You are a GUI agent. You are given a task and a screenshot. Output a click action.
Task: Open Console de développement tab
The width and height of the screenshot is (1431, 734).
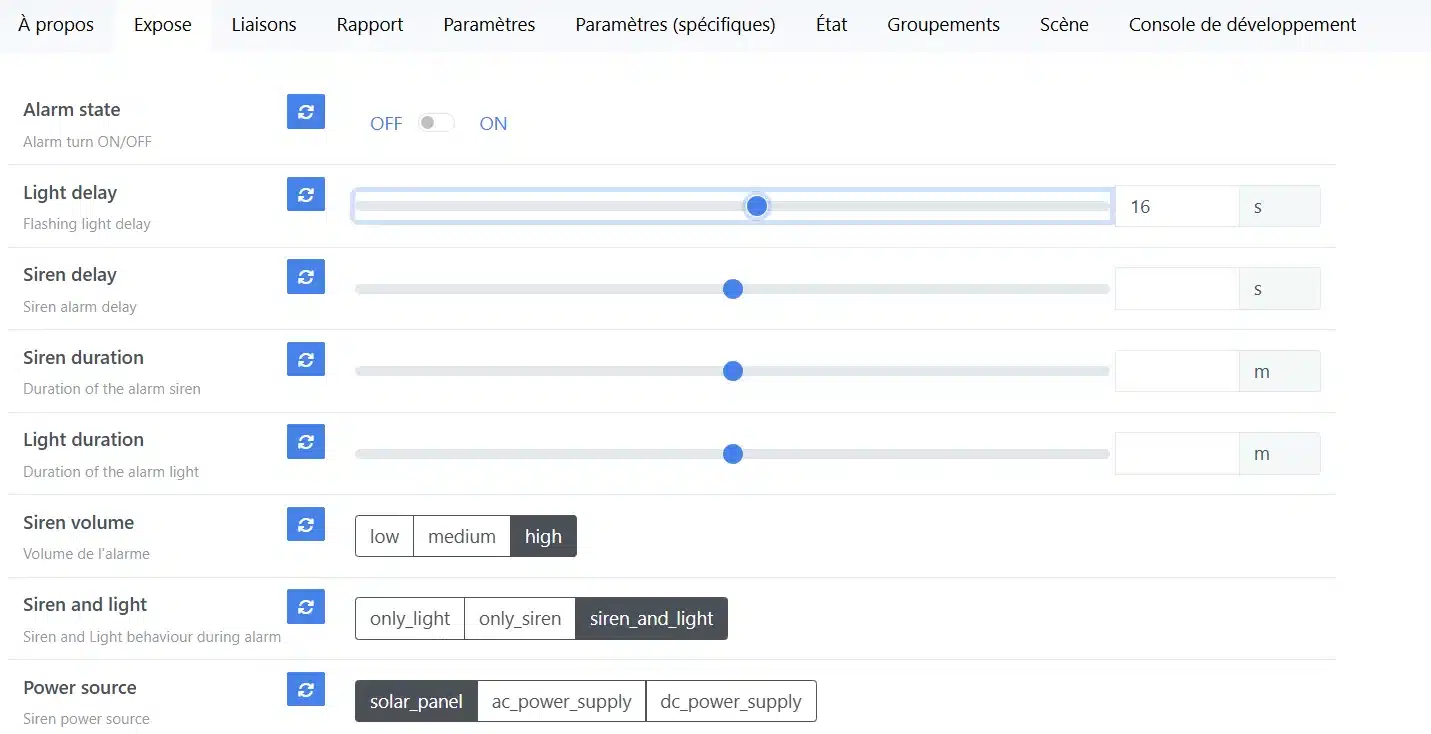1242,25
